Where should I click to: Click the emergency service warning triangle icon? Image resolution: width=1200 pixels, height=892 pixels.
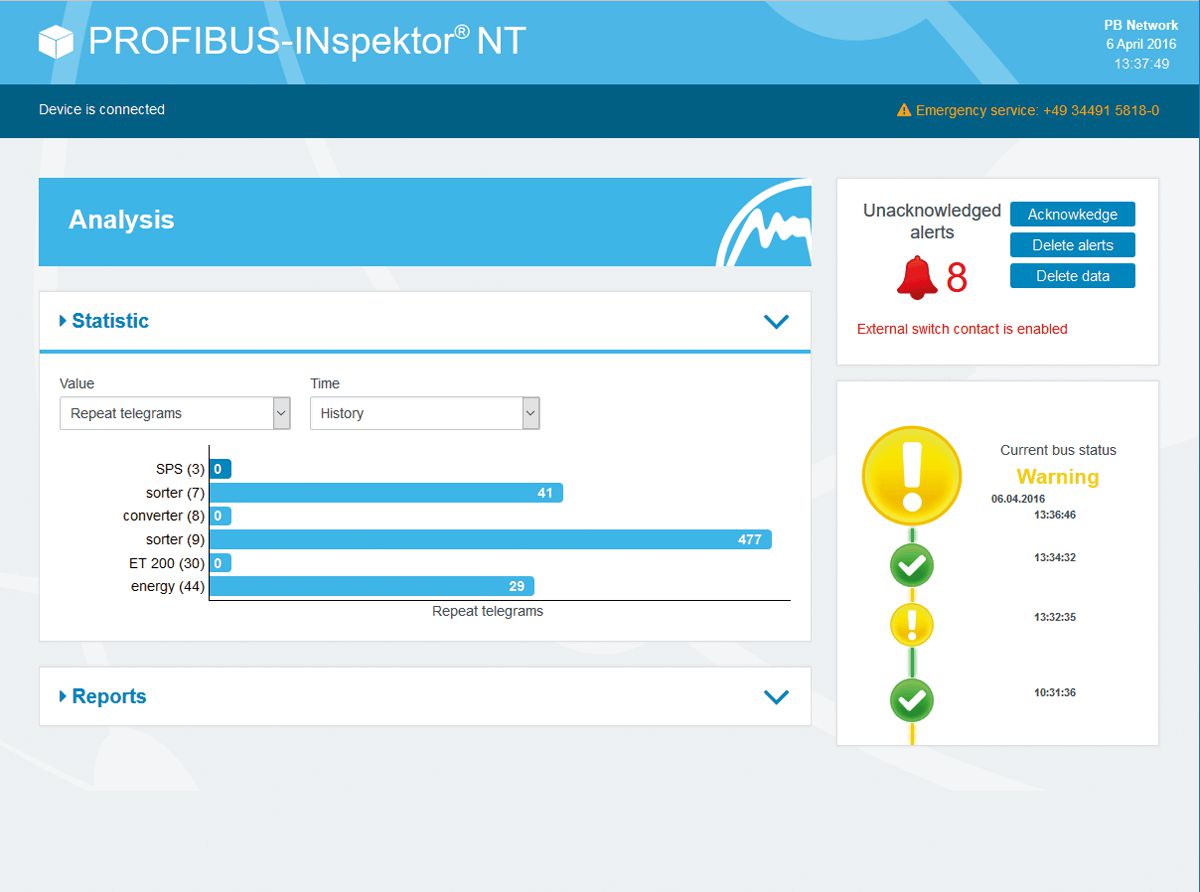point(904,110)
